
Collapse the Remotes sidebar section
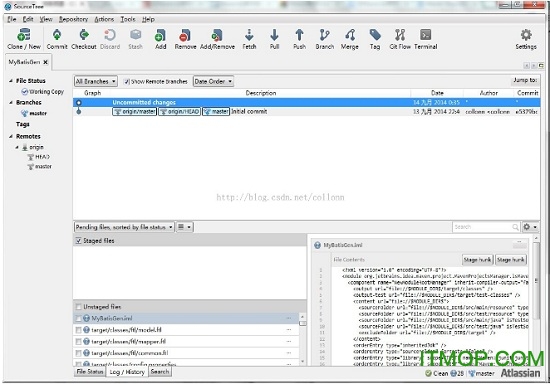tap(11, 136)
